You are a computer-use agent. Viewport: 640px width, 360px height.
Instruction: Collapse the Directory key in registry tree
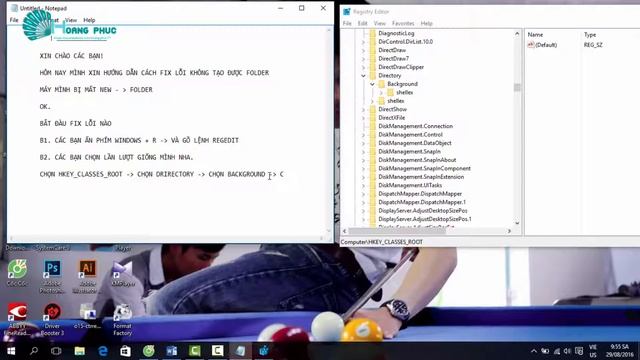pos(363,76)
